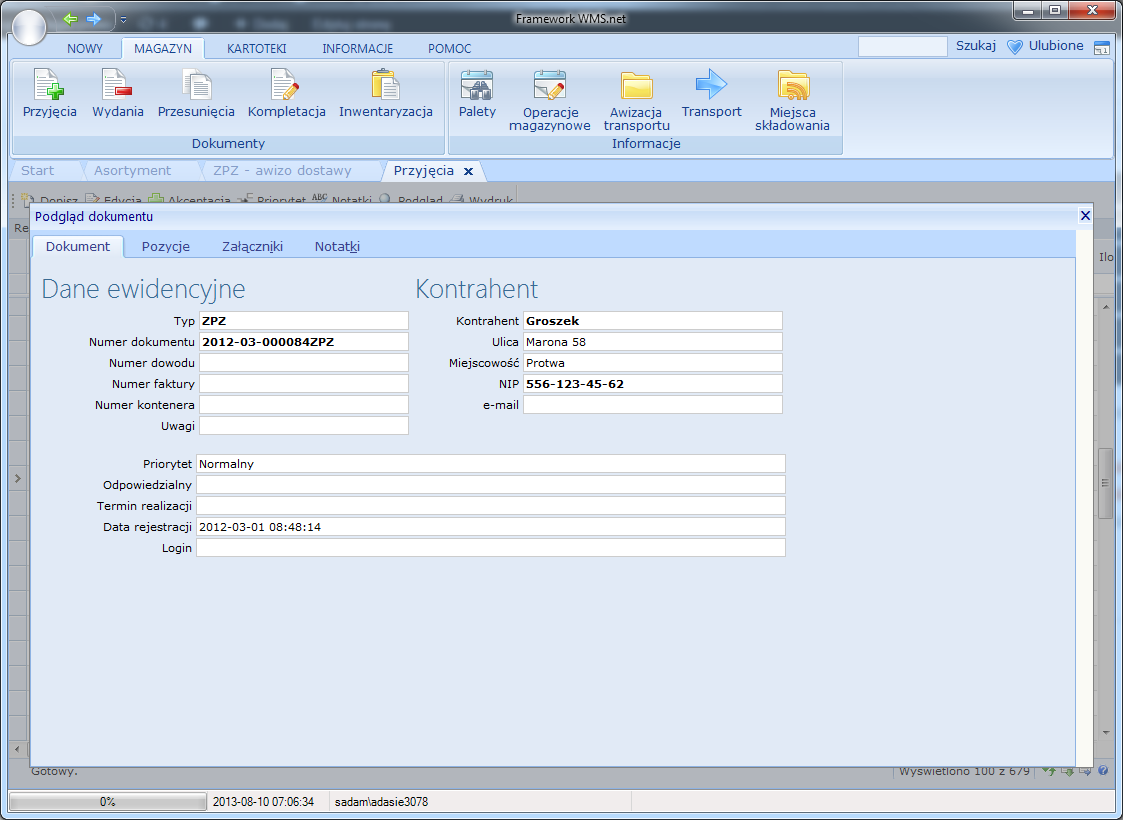Viewport: 1123px width, 820px height.
Task: Expand the quick access toolbar dropdown
Action: [x=123, y=19]
